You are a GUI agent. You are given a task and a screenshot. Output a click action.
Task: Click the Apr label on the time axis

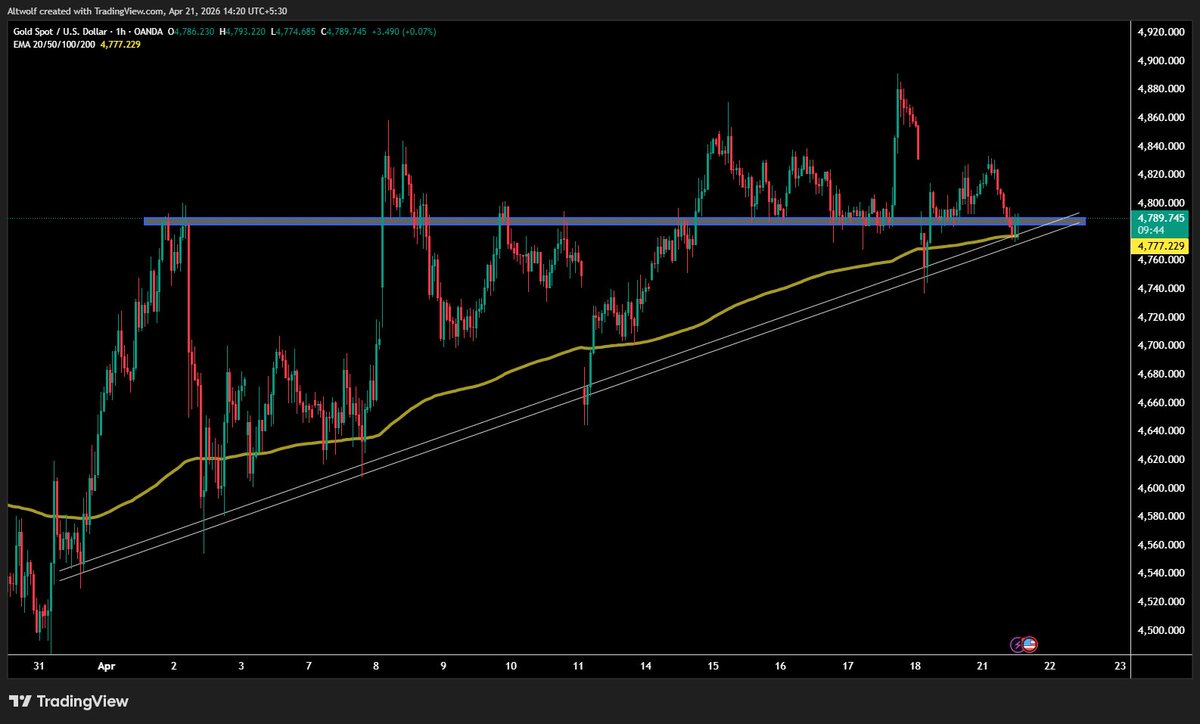point(106,666)
